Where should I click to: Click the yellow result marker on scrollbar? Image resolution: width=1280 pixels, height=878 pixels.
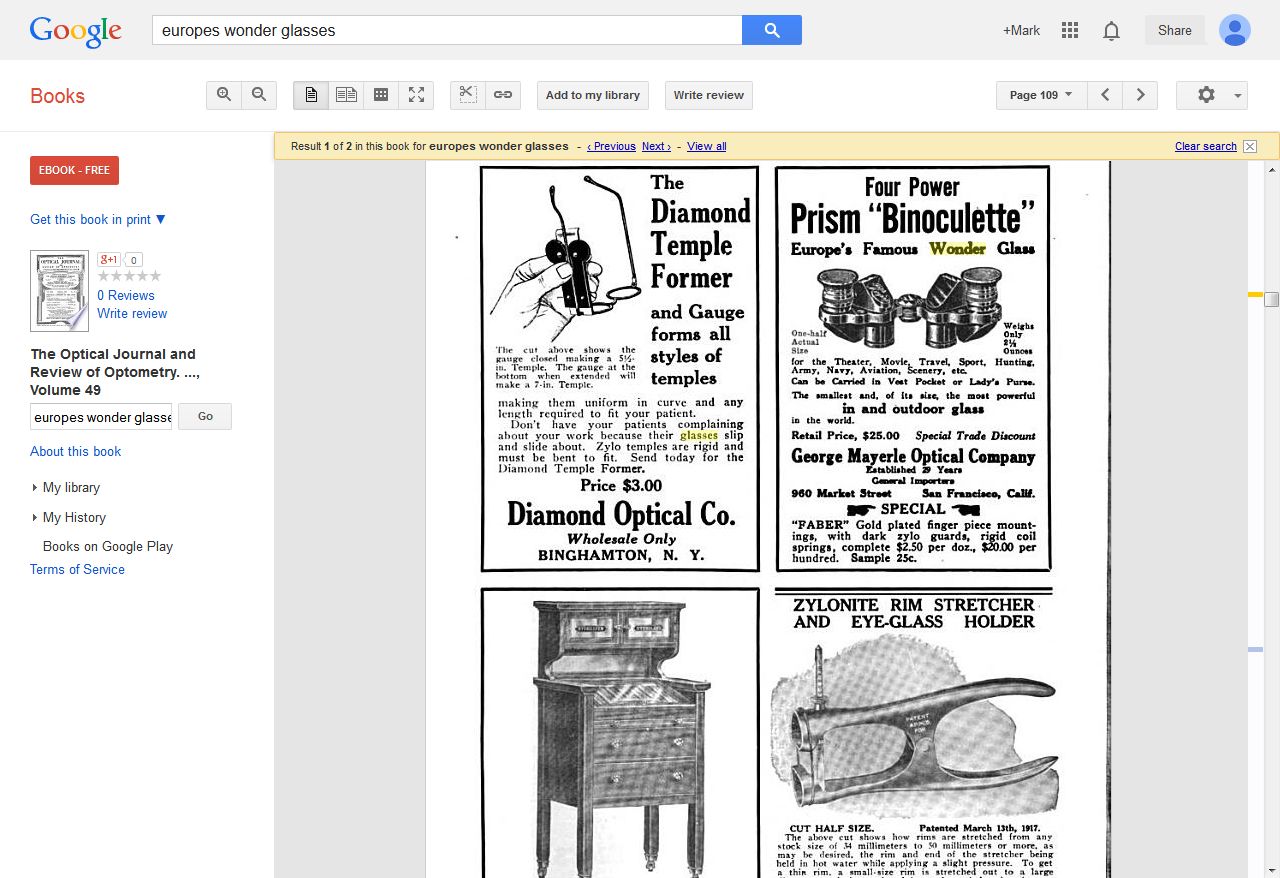[x=1255, y=294]
